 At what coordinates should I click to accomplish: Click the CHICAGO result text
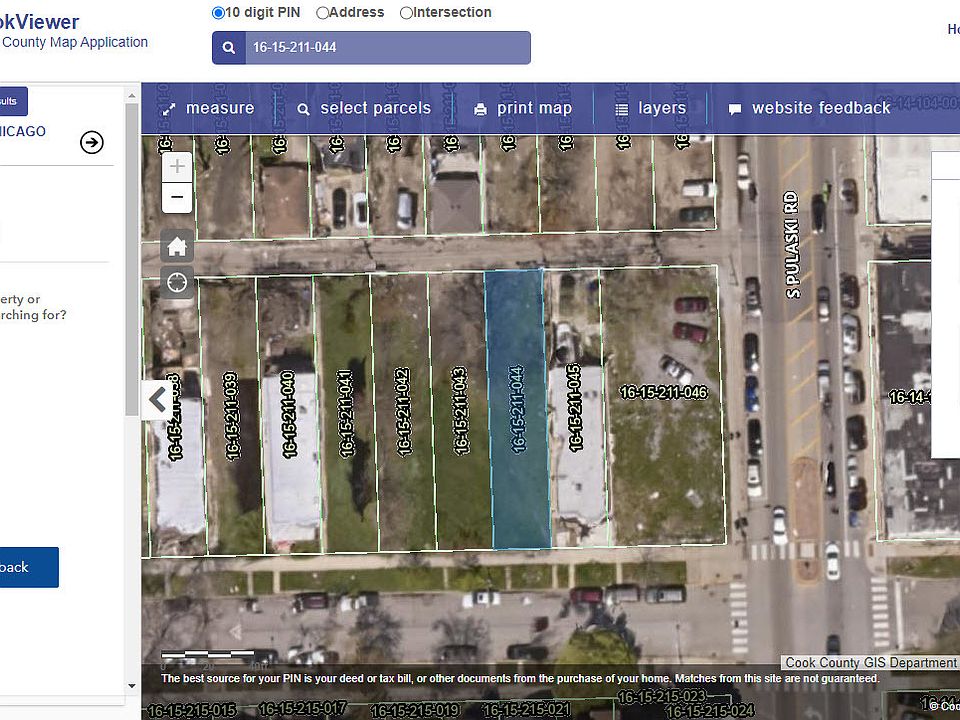[x=23, y=132]
